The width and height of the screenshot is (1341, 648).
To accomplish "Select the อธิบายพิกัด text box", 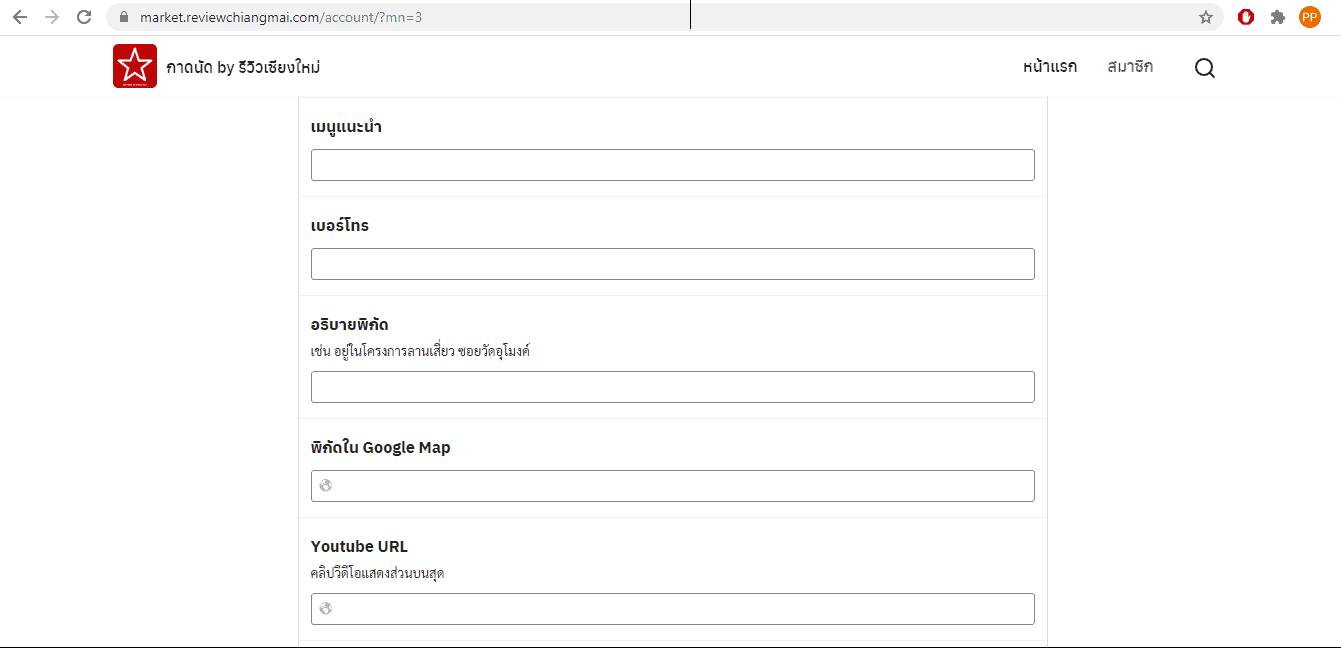I will click(x=672, y=387).
